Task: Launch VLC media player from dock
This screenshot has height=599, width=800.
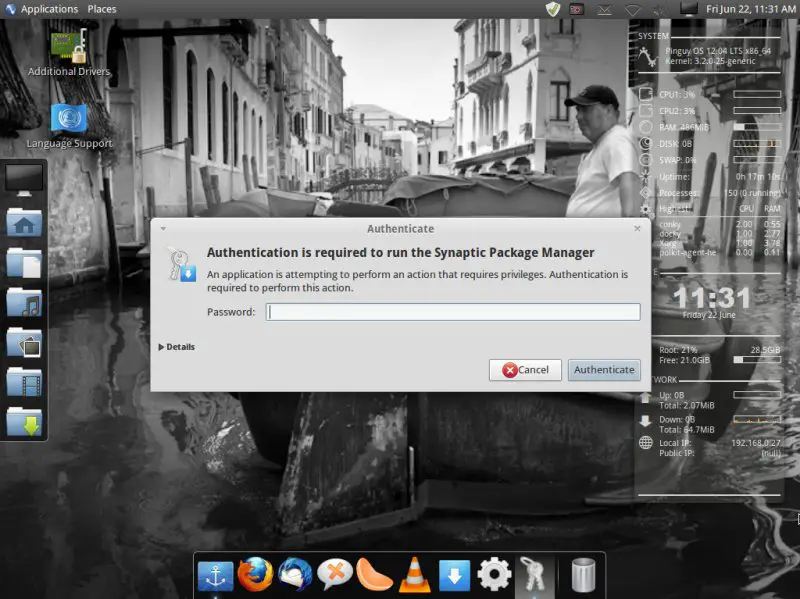Action: coord(414,575)
